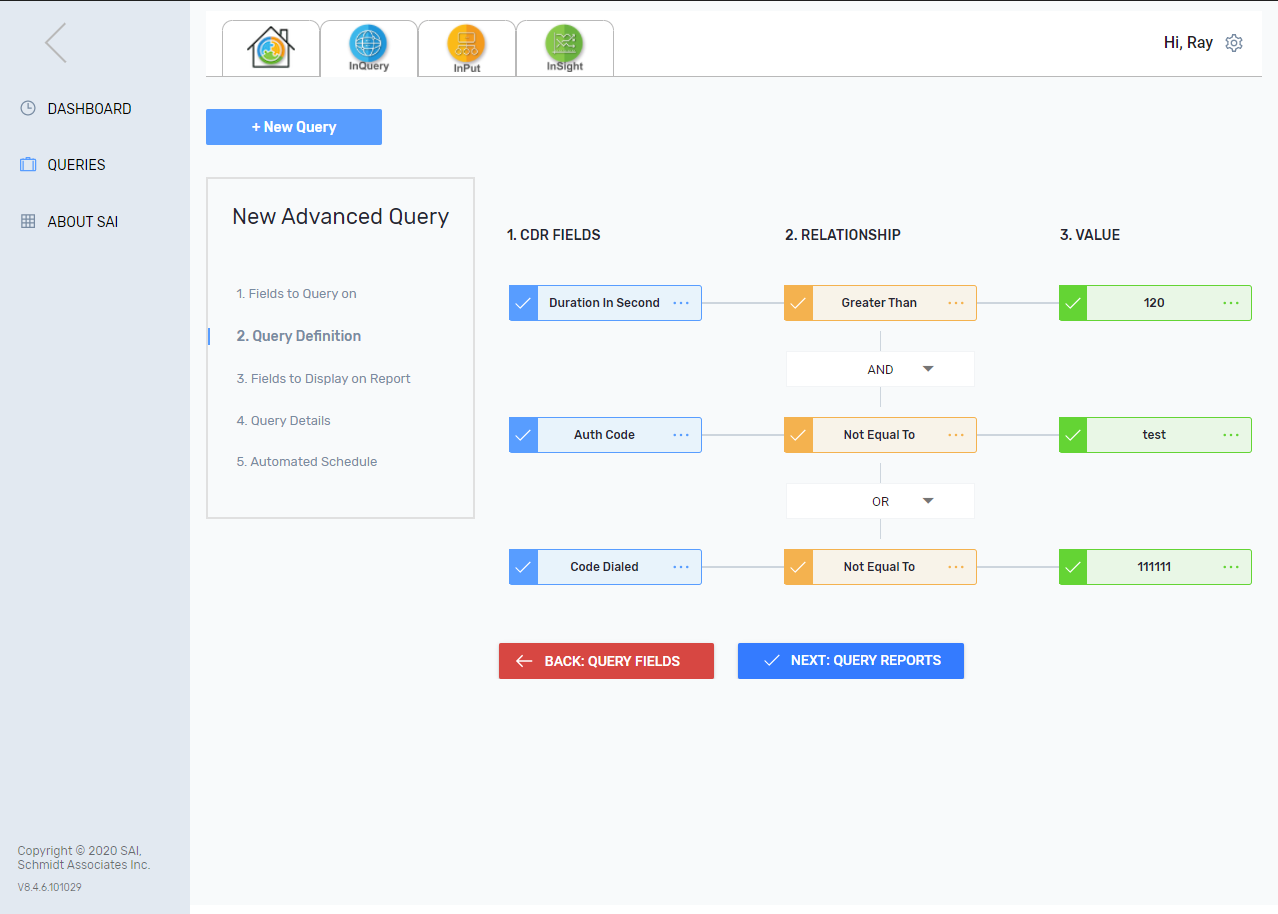This screenshot has height=914, width=1278.
Task: Select the Duration In Second field box
Action: pyautogui.click(x=605, y=303)
